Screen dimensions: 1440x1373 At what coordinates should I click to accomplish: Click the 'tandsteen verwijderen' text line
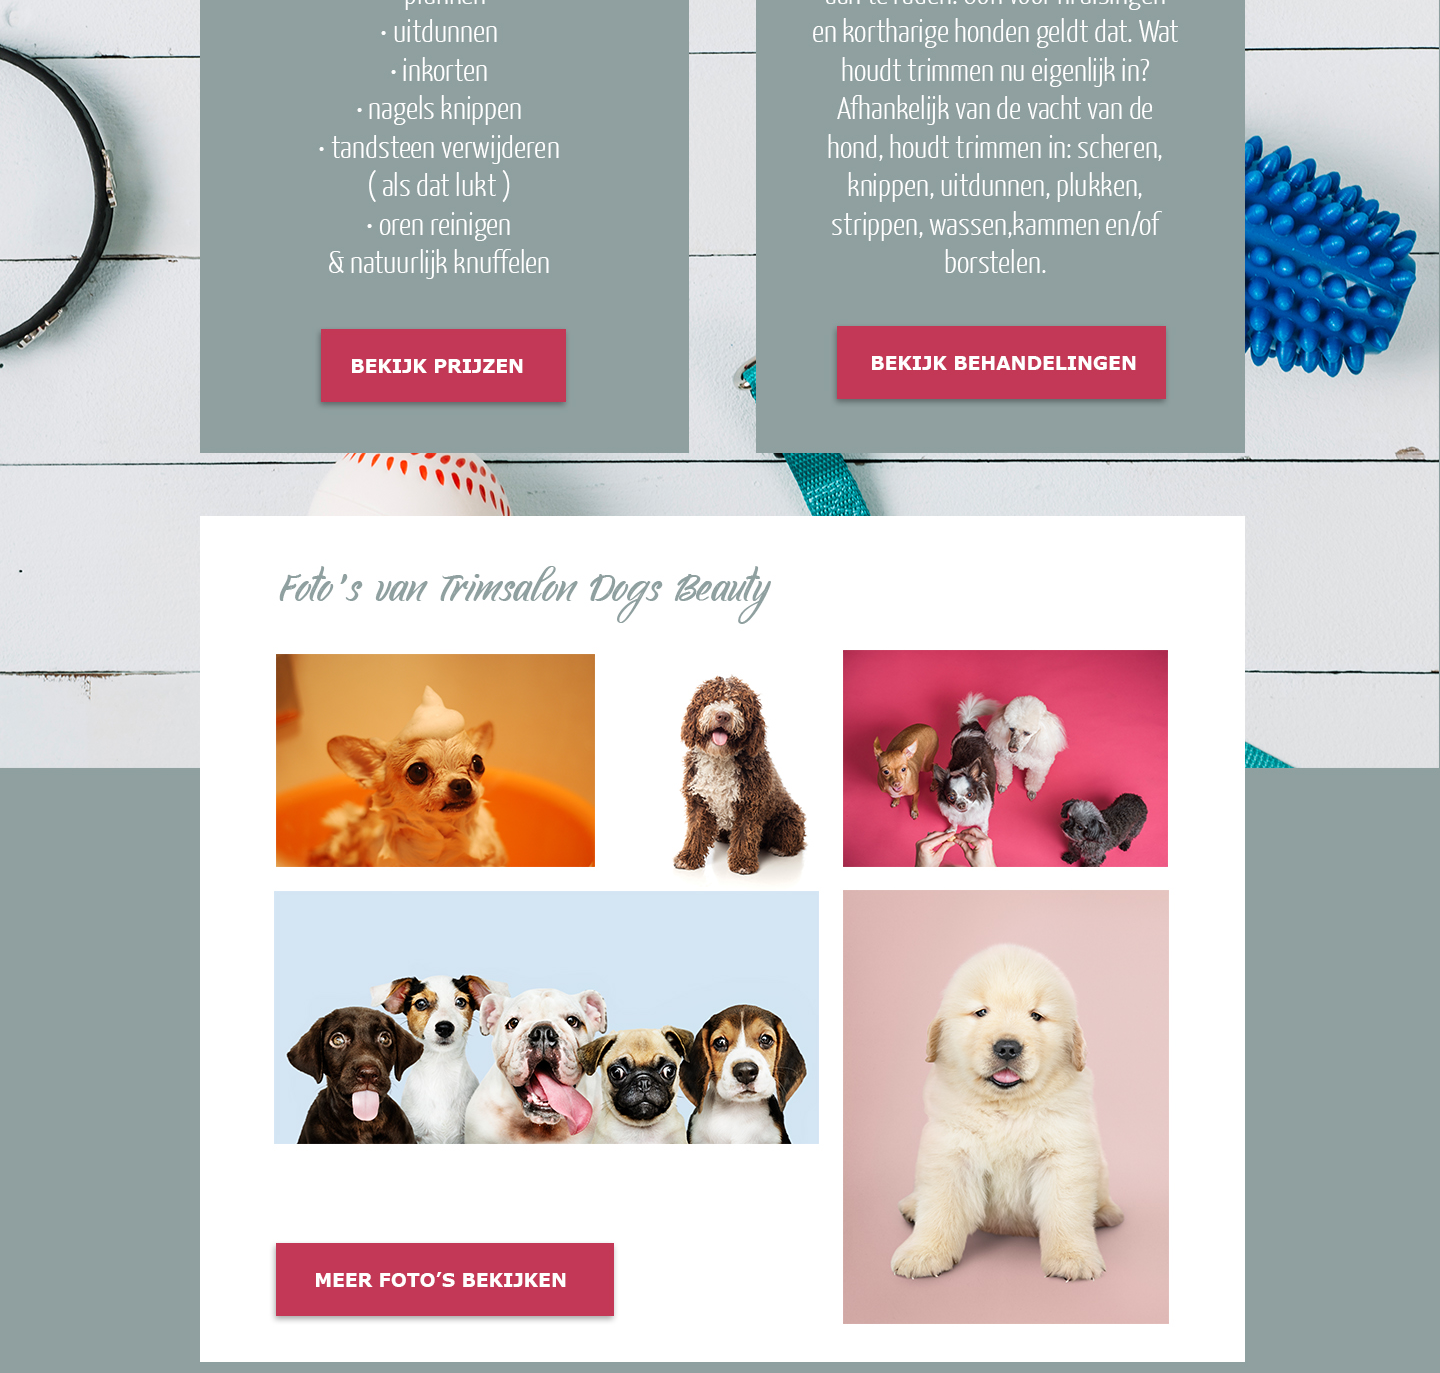439,147
